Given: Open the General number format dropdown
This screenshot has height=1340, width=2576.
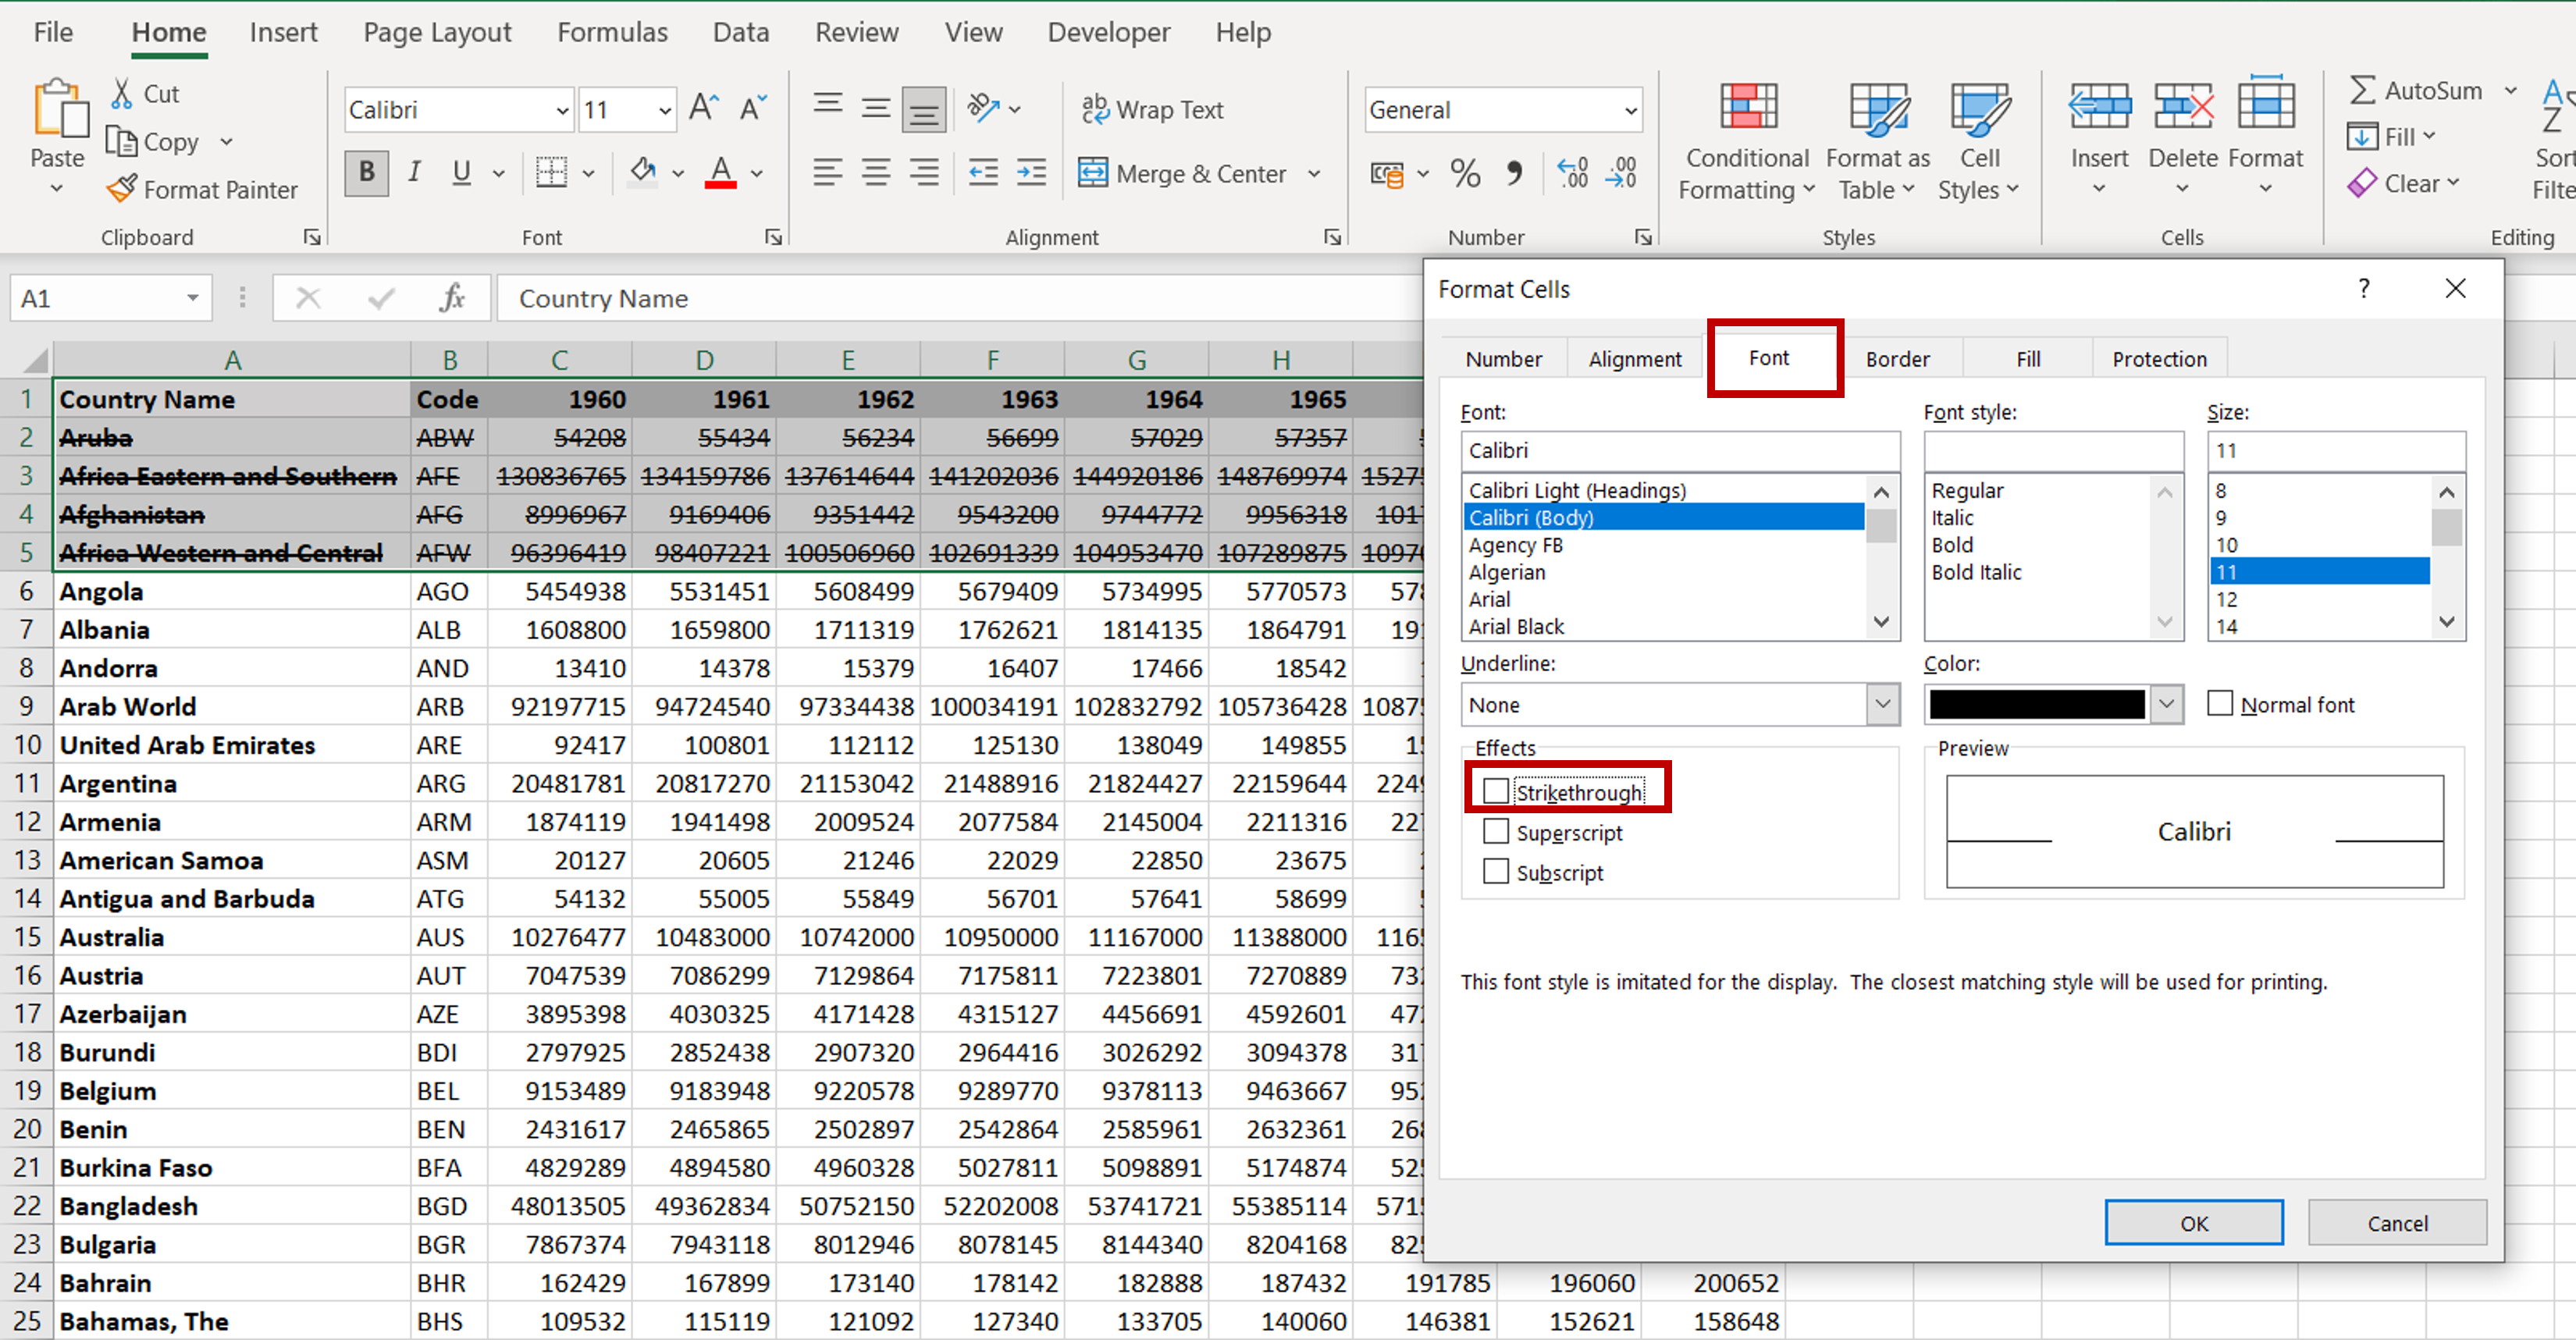Looking at the screenshot, I should pos(1630,110).
